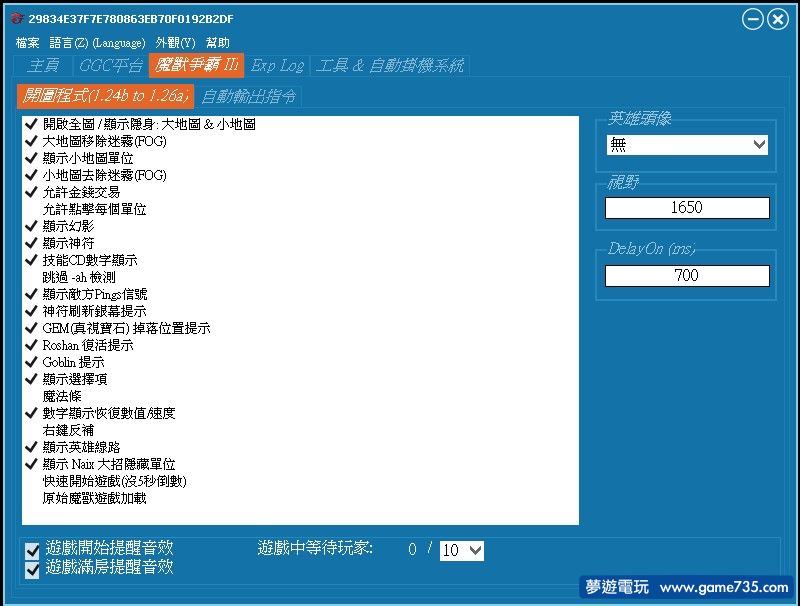Toggle 技能CD數字顯示 option

[32, 260]
